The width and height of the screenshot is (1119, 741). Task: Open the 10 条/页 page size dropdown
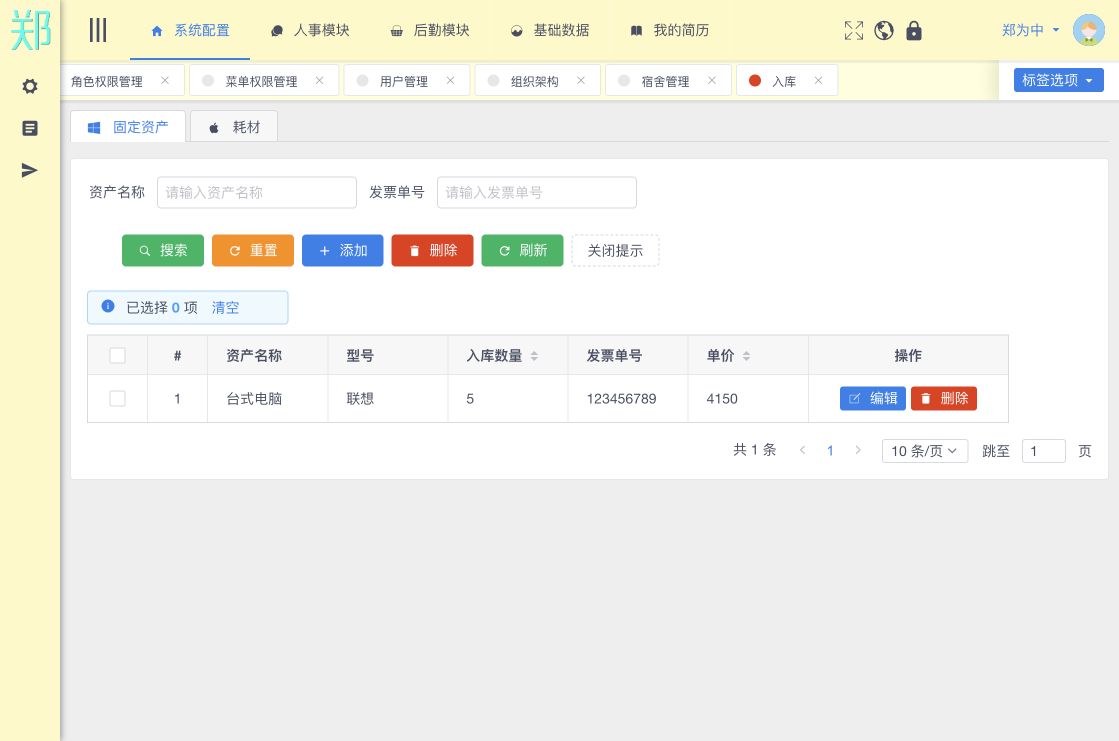(924, 451)
